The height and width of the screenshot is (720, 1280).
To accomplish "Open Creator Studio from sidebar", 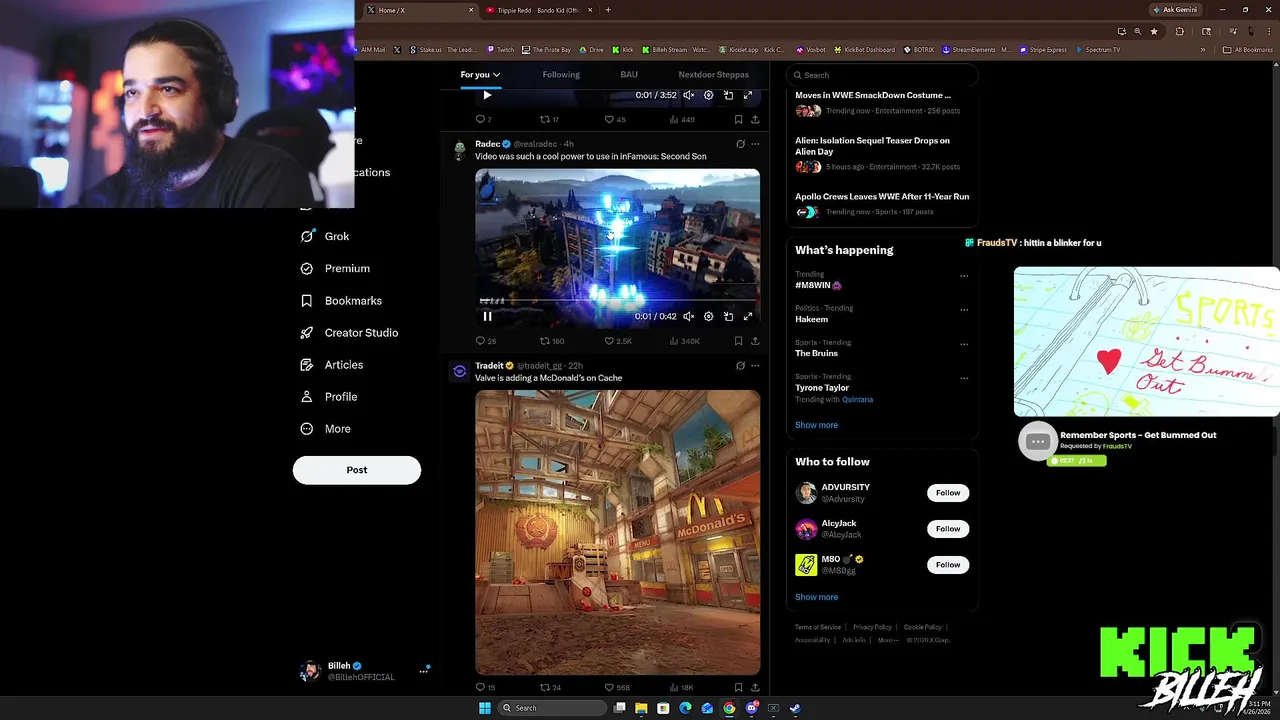I will (349, 332).
